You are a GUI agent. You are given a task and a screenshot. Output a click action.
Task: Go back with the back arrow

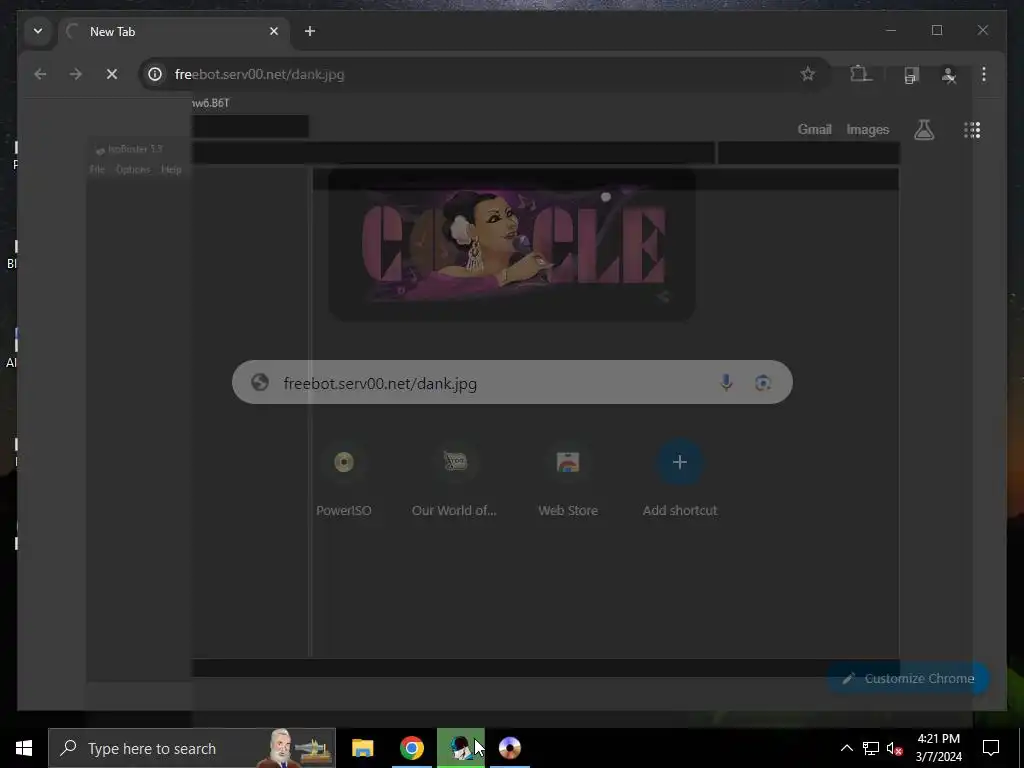point(40,74)
